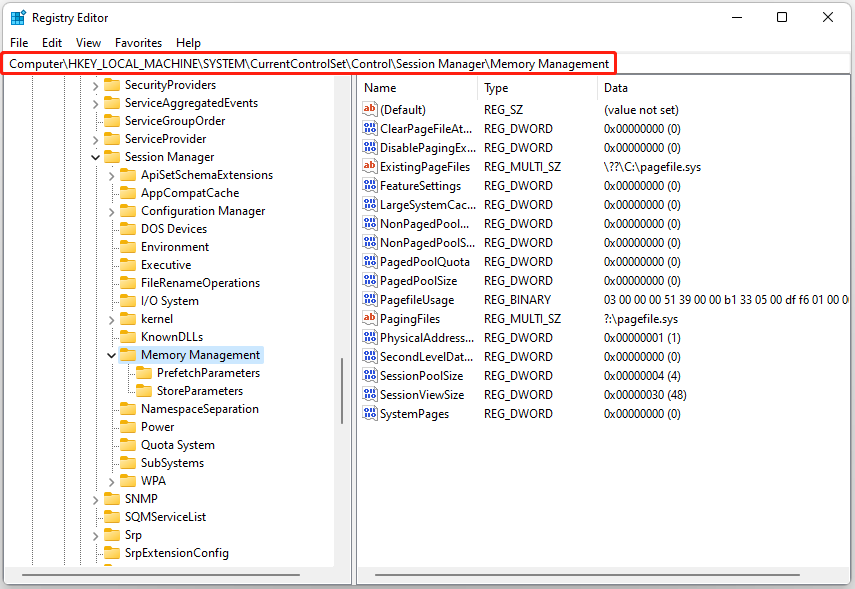855x589 pixels.
Task: Click the (Default) string value icon
Action: click(x=370, y=109)
